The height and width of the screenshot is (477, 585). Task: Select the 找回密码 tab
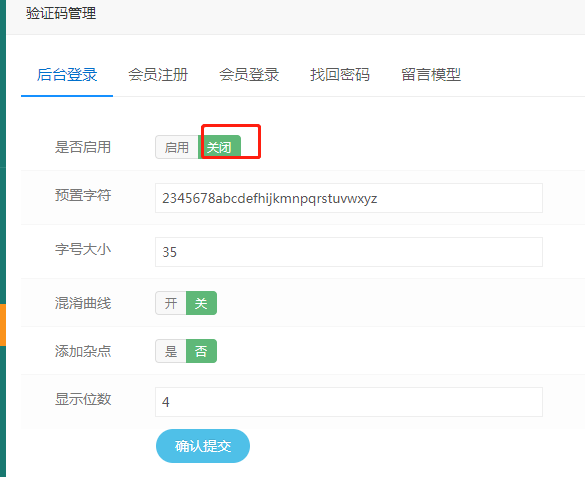[x=340, y=75]
